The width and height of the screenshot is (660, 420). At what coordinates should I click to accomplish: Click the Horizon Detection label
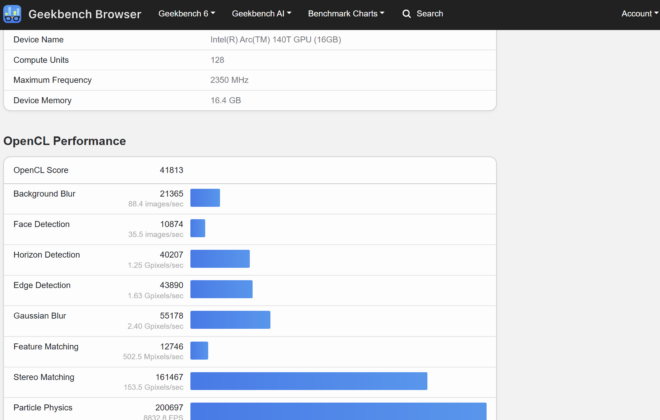[46, 255]
